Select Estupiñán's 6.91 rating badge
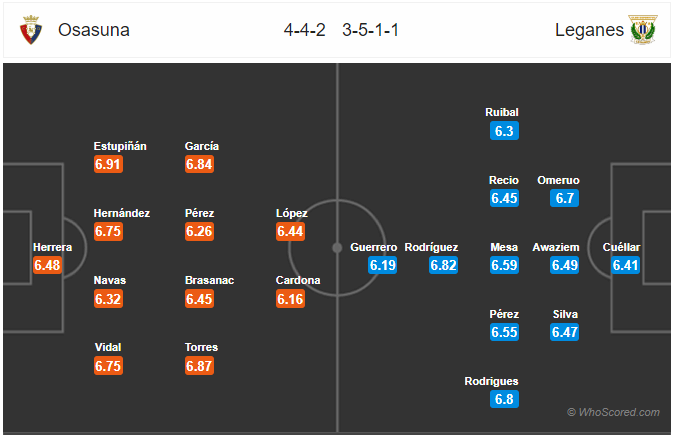 pos(108,164)
